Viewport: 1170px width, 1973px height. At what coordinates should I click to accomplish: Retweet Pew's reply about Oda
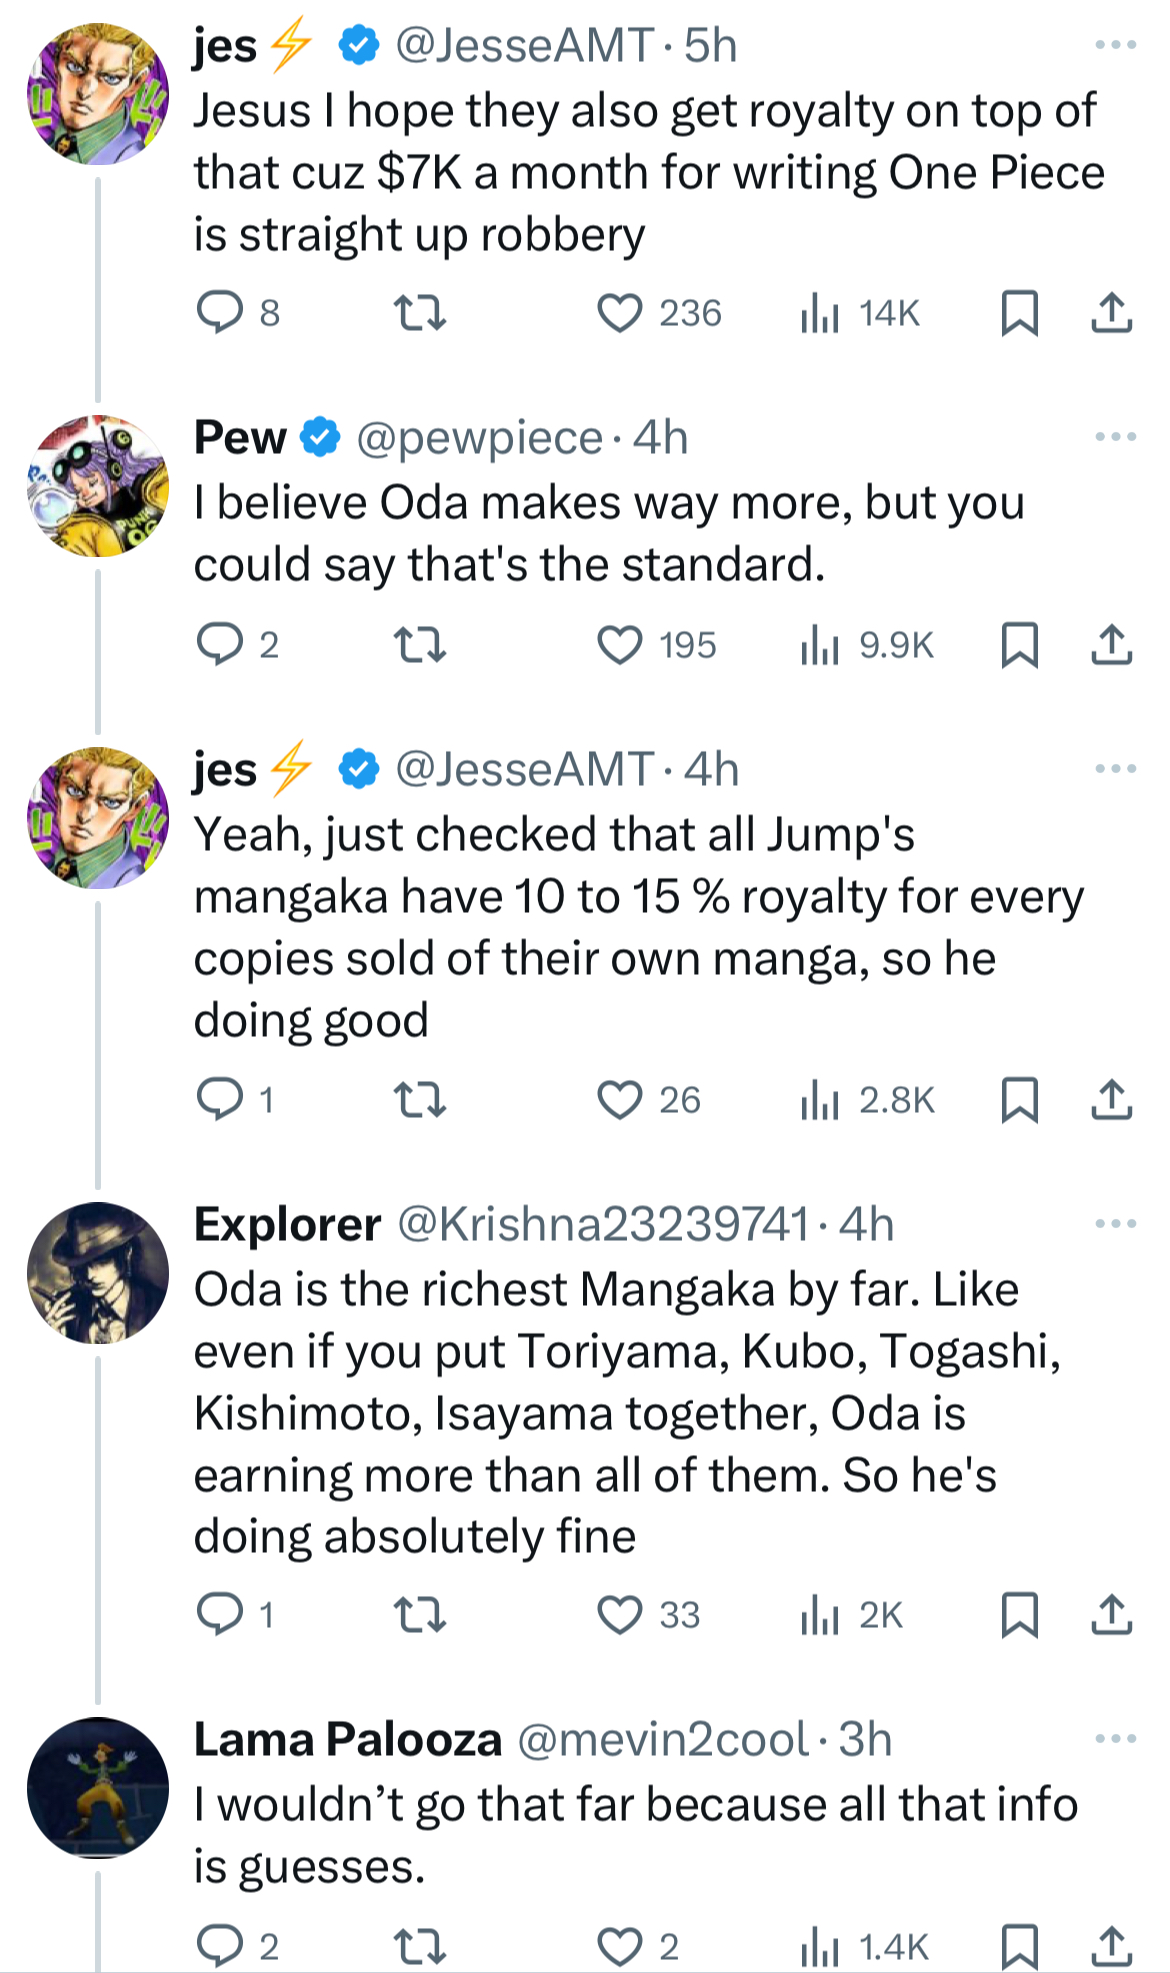coord(420,645)
